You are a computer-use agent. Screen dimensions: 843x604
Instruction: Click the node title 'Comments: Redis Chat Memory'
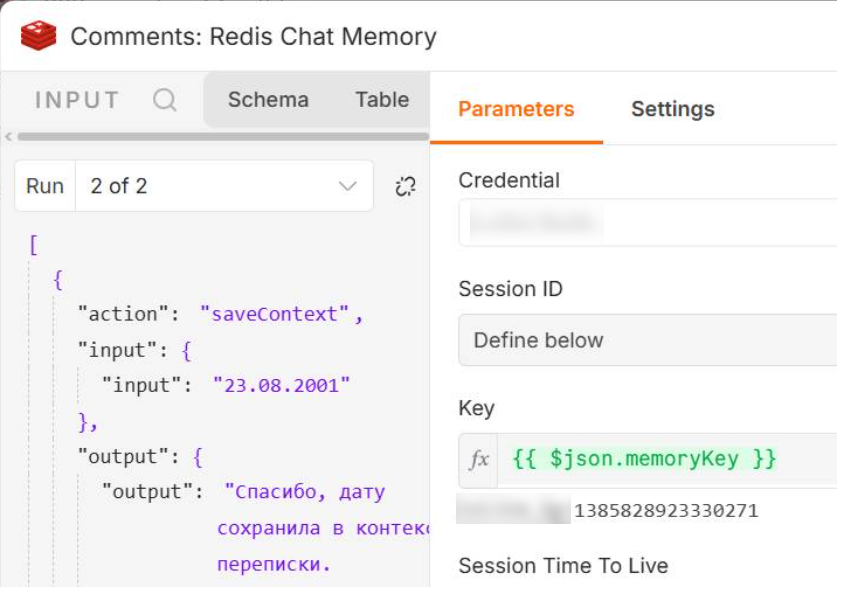[253, 37]
